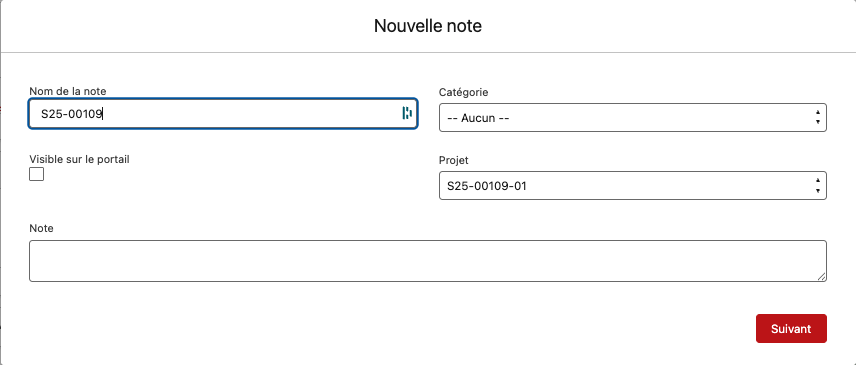Screen dimensions: 856x365
Task: Open the Catégorie dropdown
Action: pyautogui.click(x=633, y=117)
